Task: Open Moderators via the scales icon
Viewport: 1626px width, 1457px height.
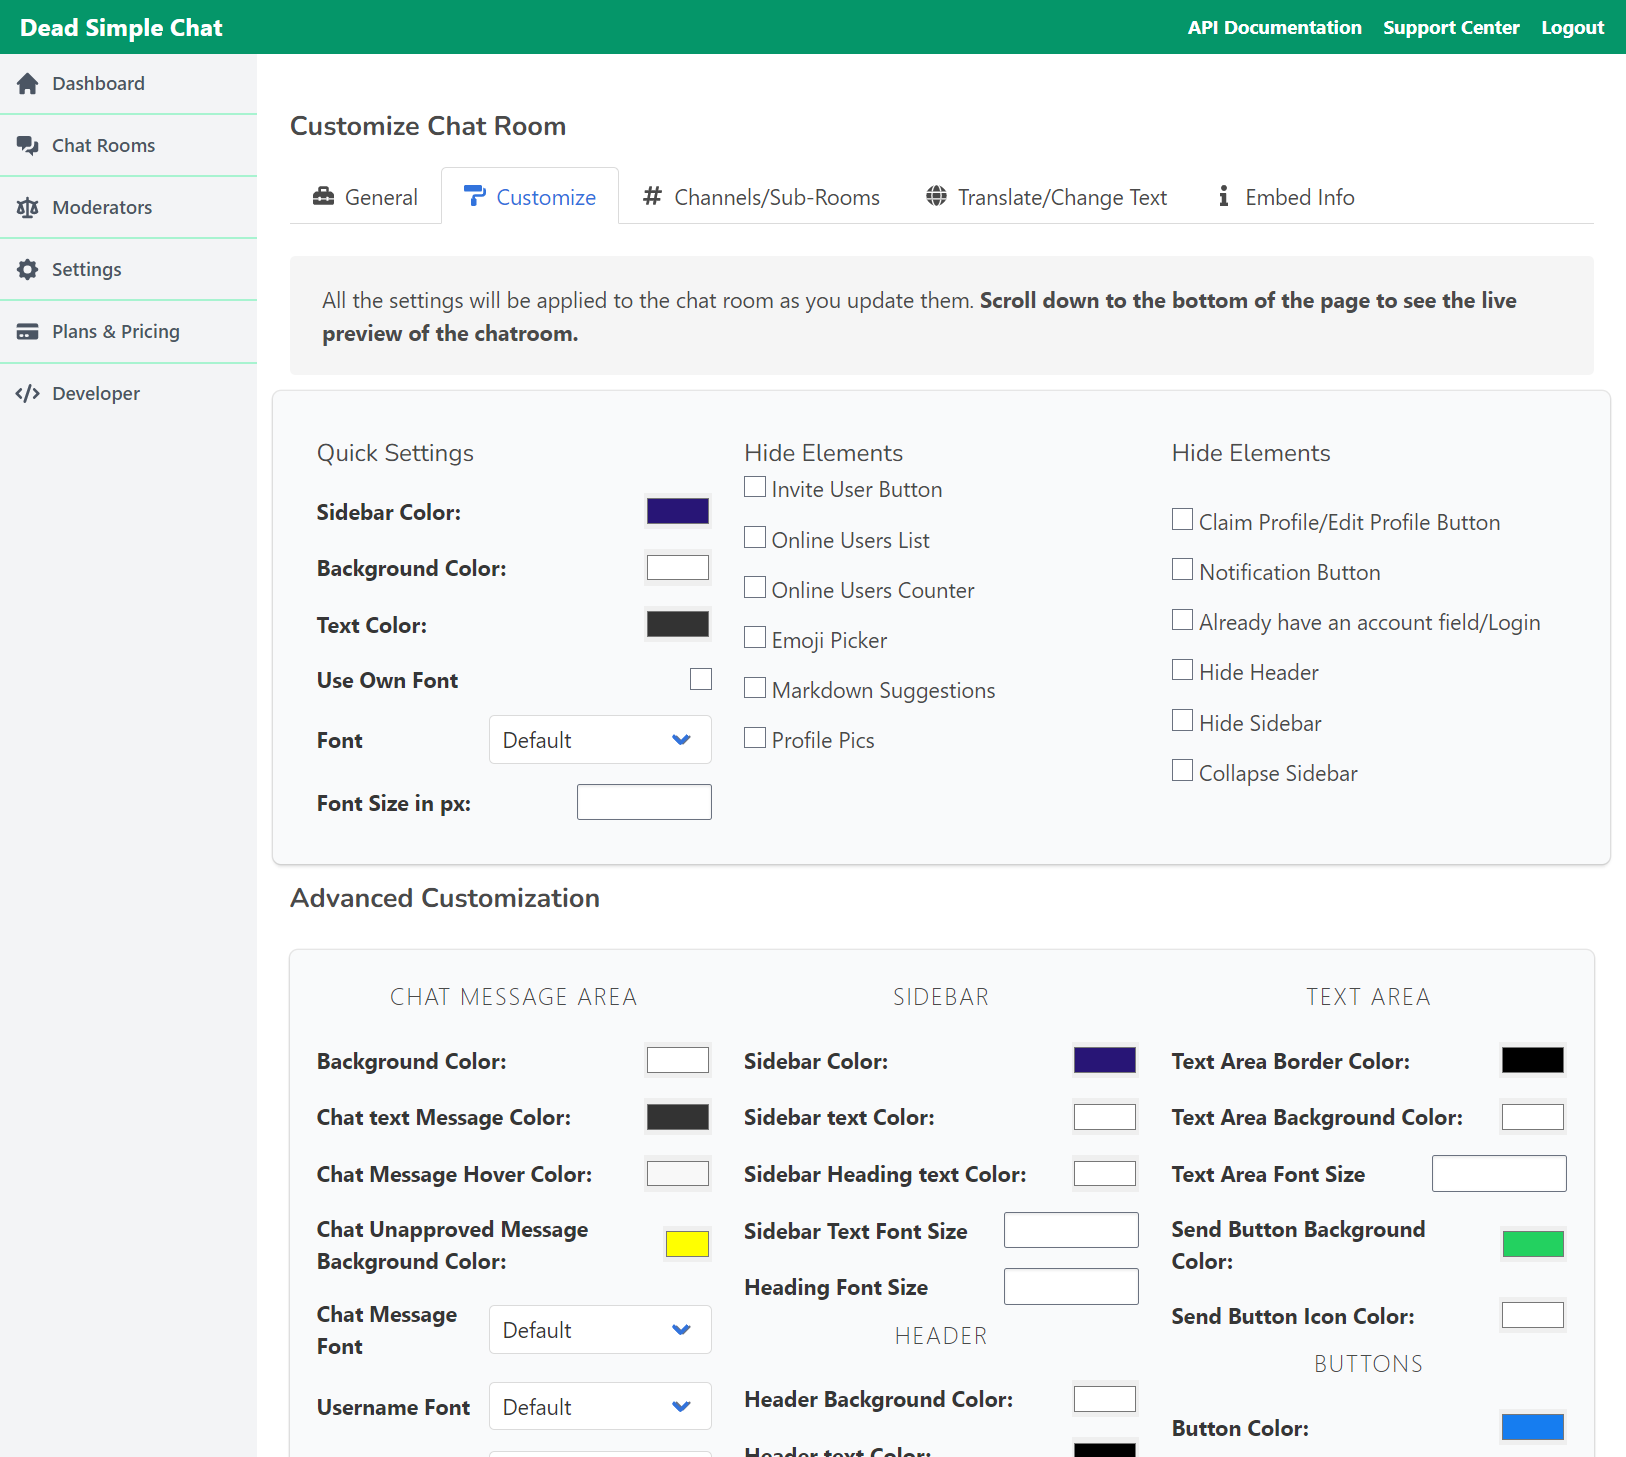Action: tap(28, 207)
